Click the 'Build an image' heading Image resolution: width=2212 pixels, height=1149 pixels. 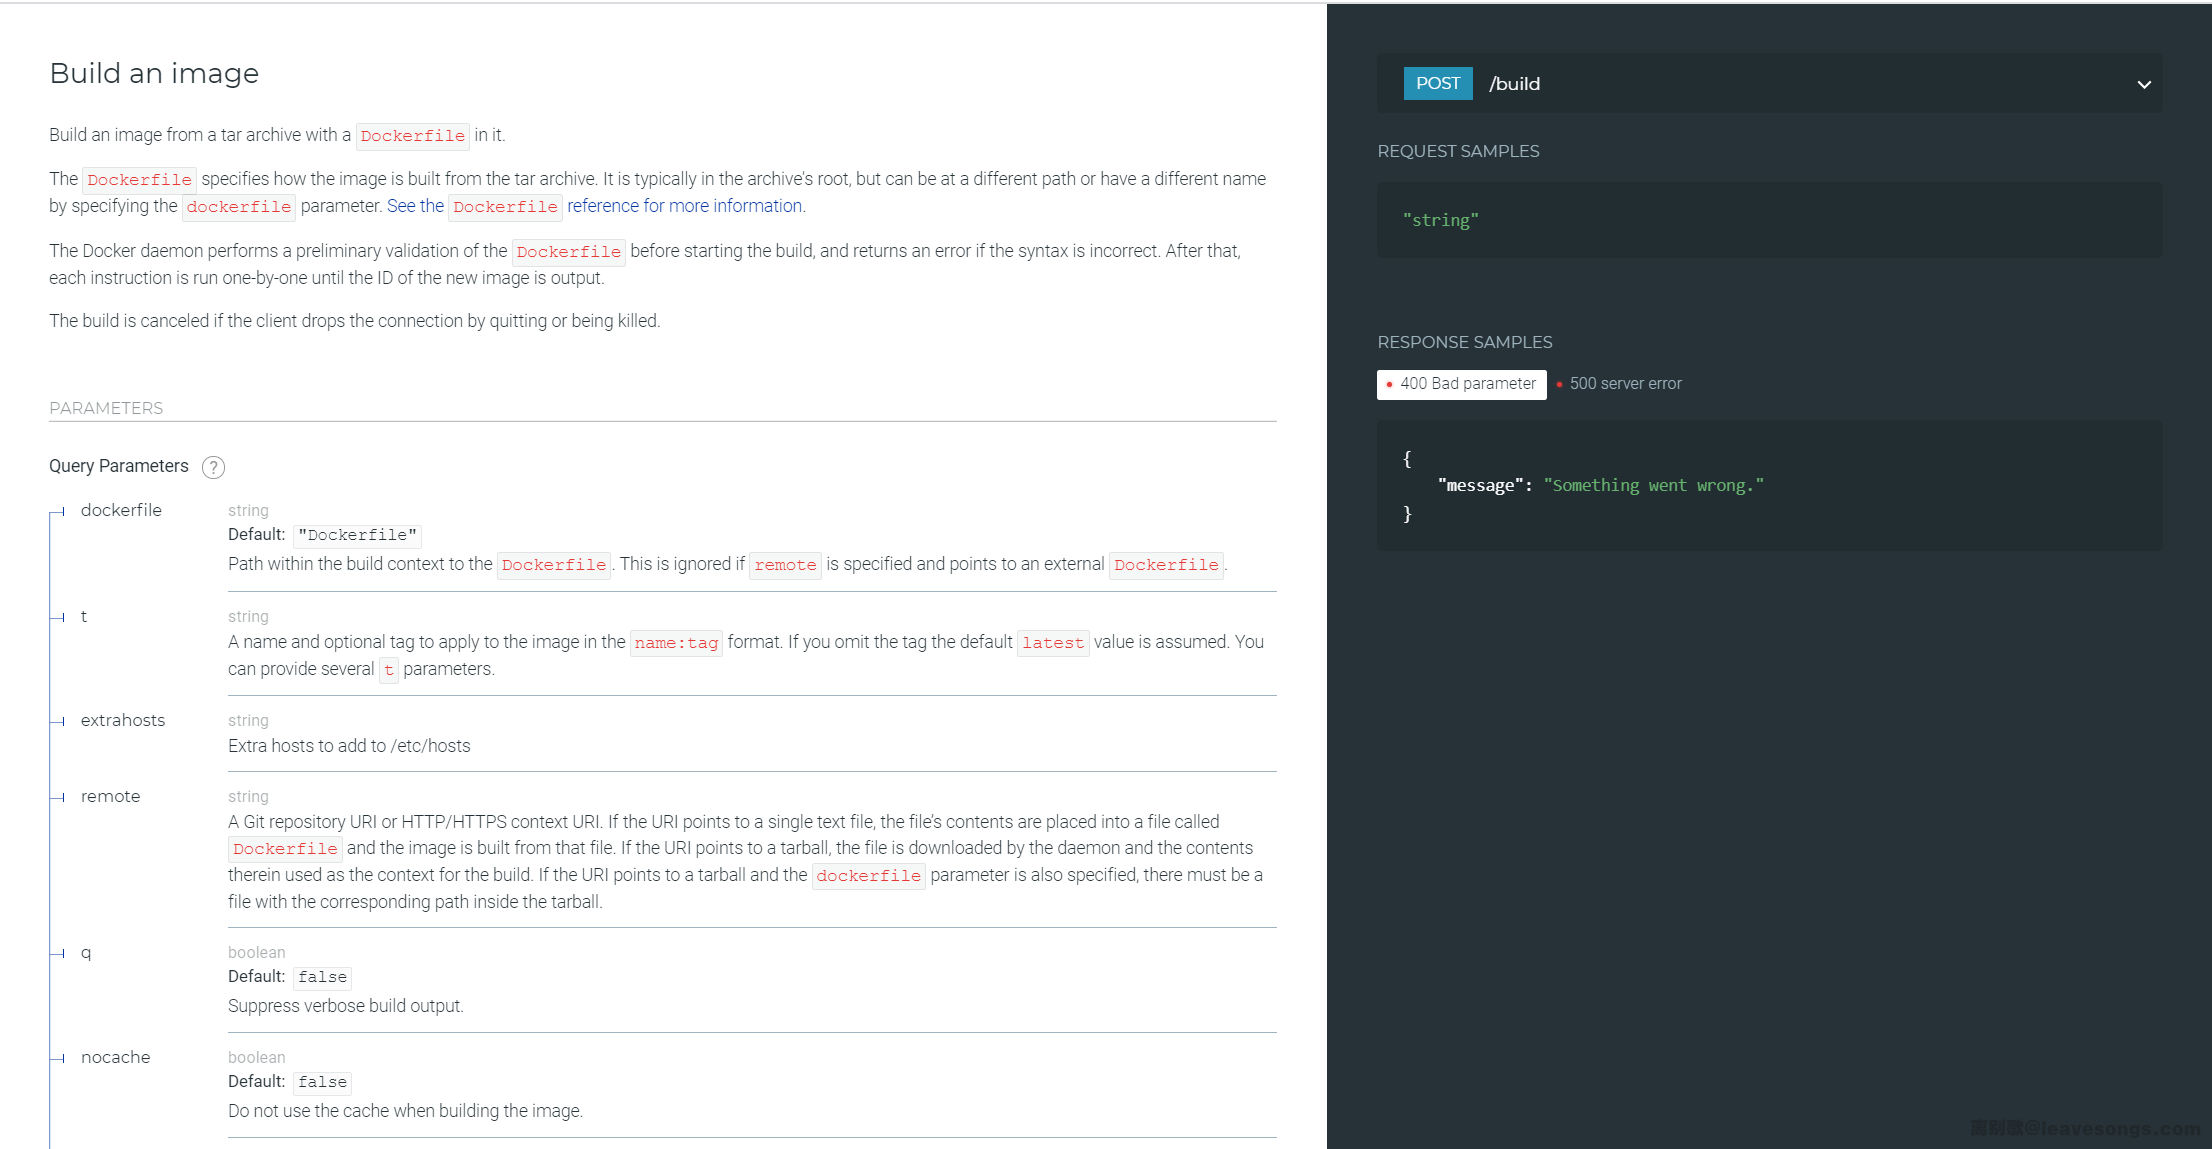point(154,73)
